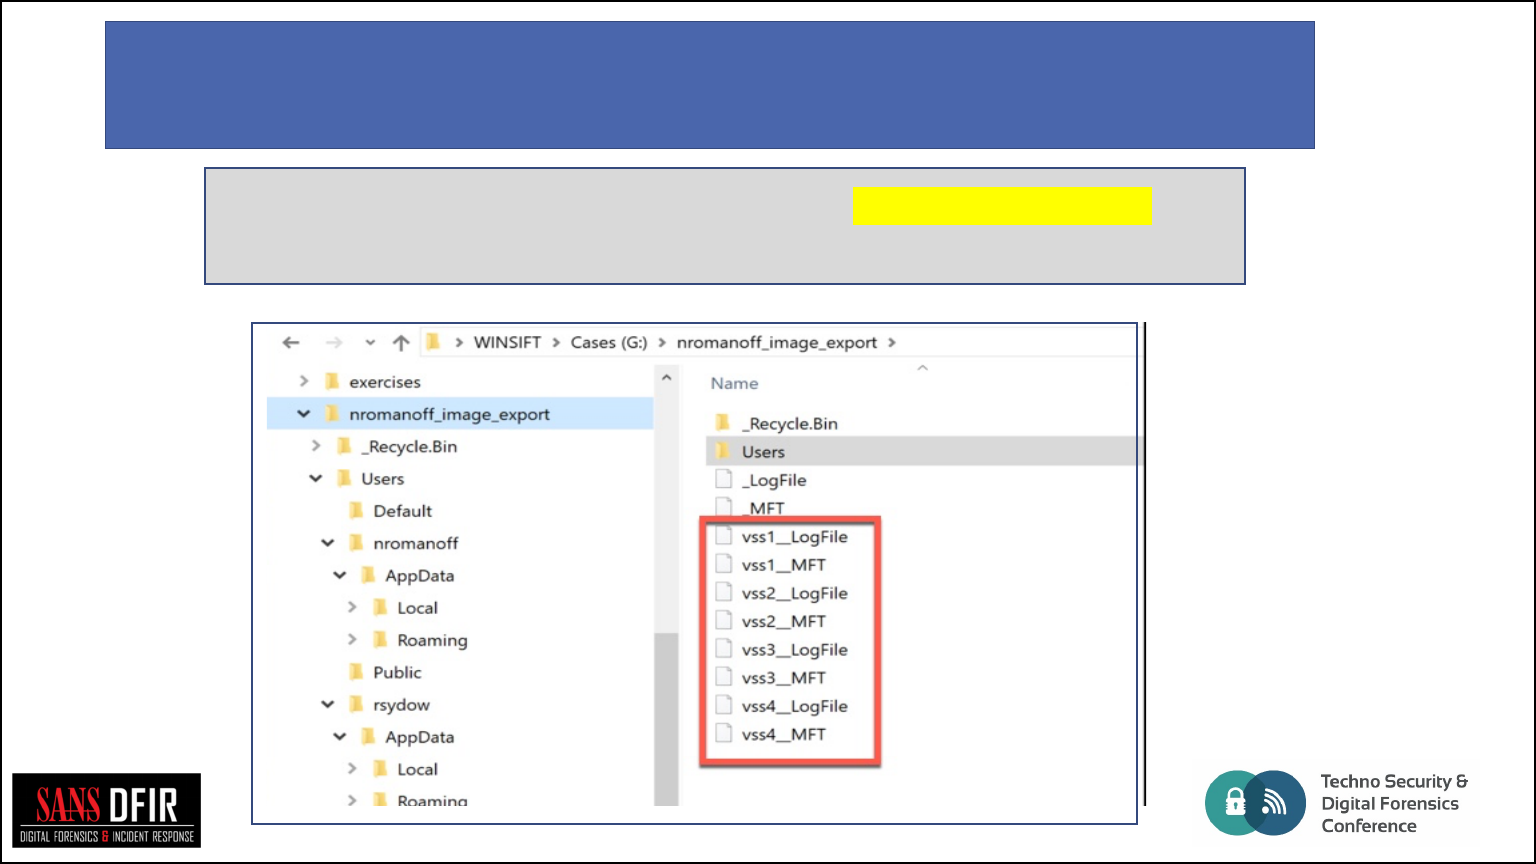Click the Forward navigation arrow

click(333, 342)
